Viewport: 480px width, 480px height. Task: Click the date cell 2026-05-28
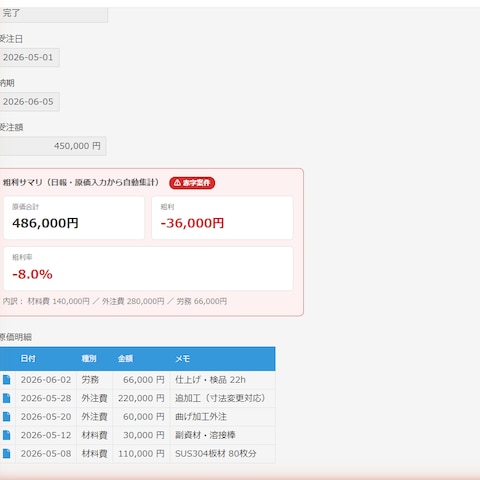46,398
